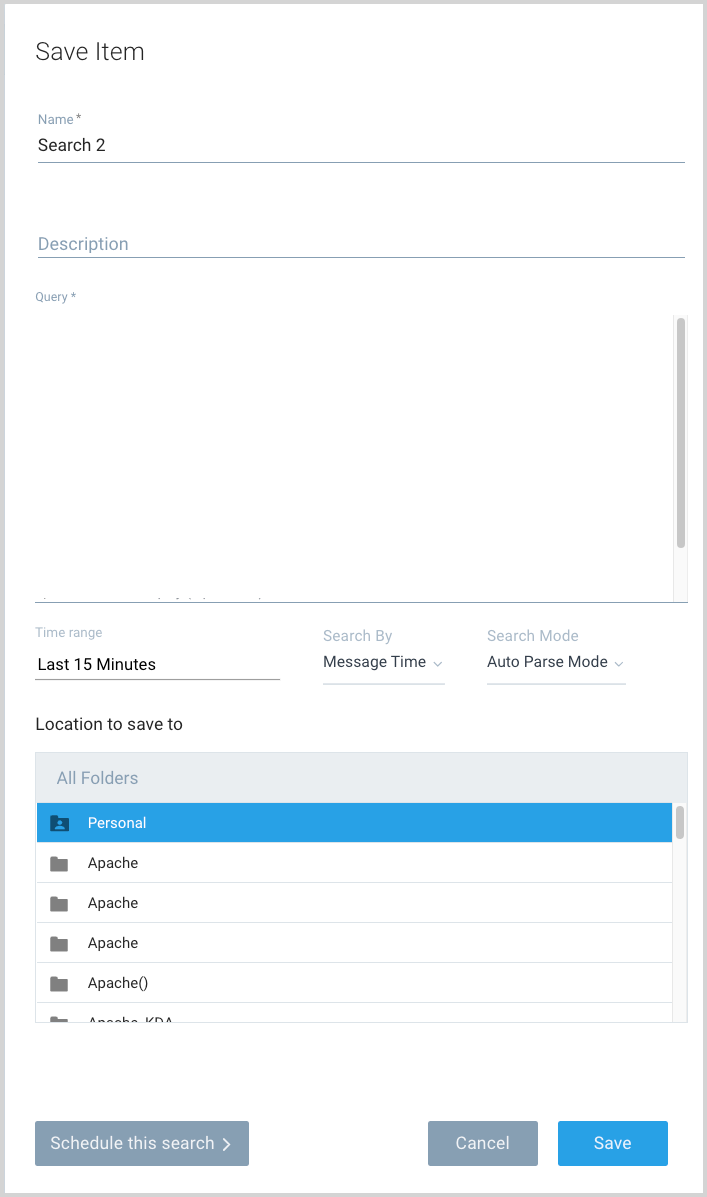Click the folder icon beside the first Apache entry

click(x=59, y=862)
